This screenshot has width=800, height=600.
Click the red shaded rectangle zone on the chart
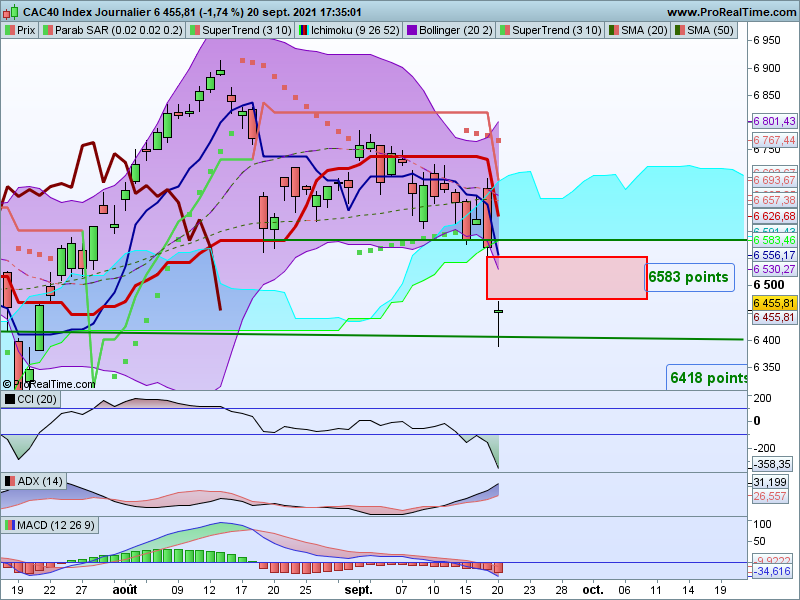coord(566,278)
